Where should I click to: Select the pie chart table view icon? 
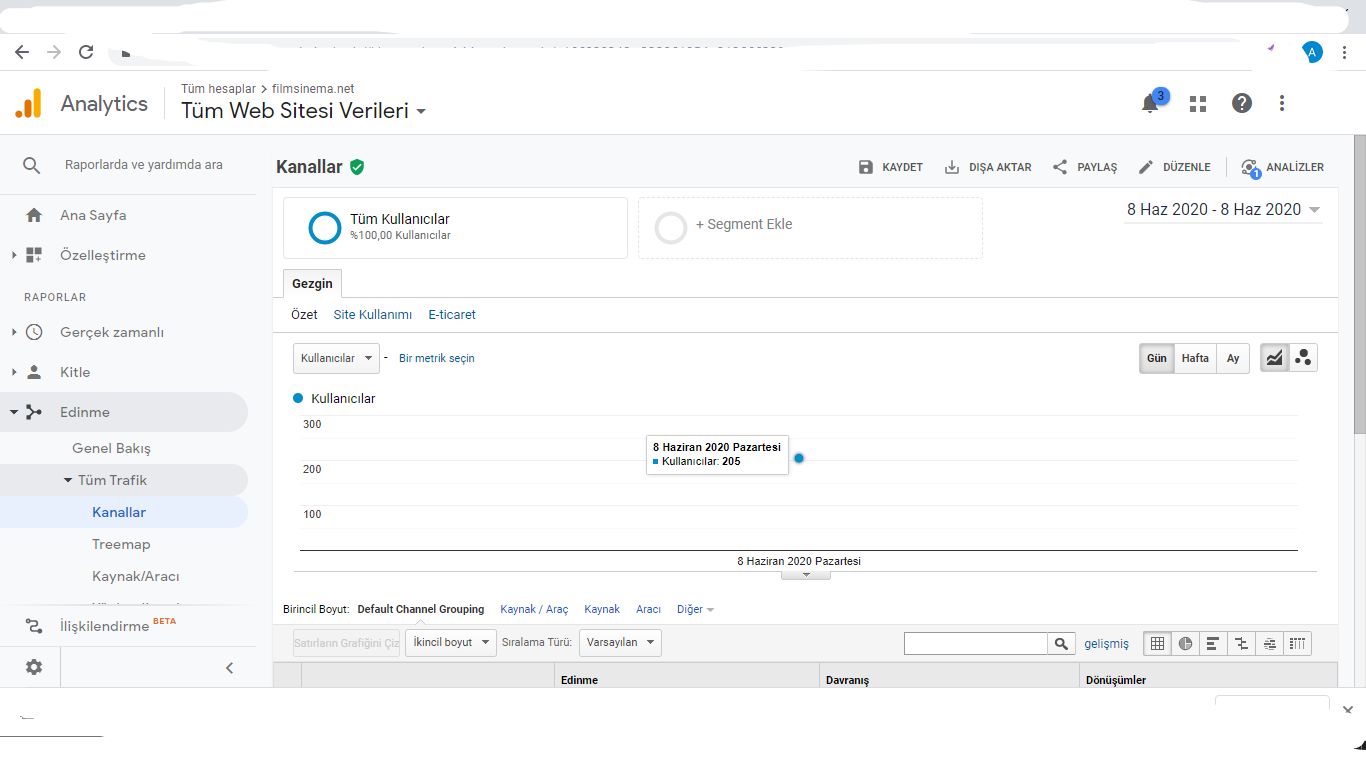click(x=1186, y=644)
